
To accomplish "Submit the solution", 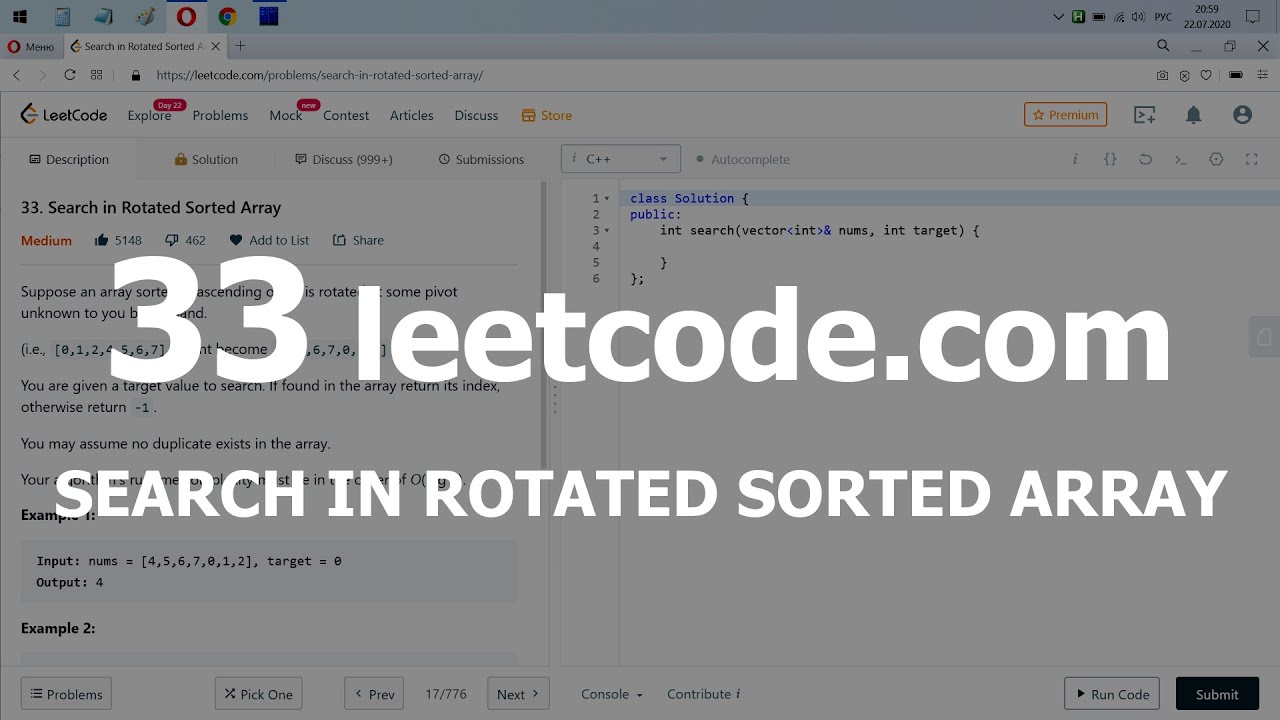I will 1217,694.
